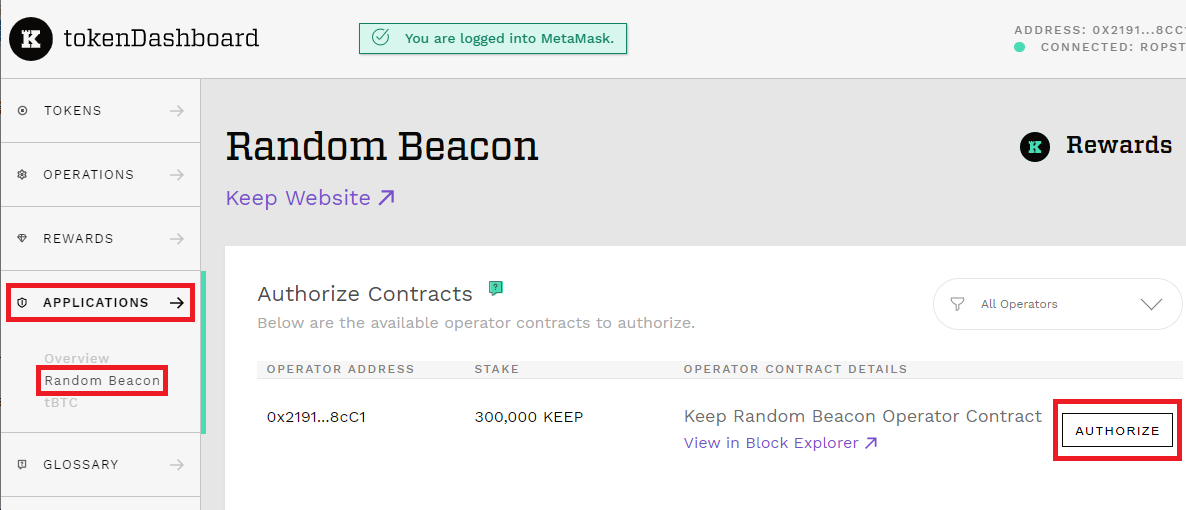Click the Keep logo in header
1186x510 pixels.
[x=31, y=39]
